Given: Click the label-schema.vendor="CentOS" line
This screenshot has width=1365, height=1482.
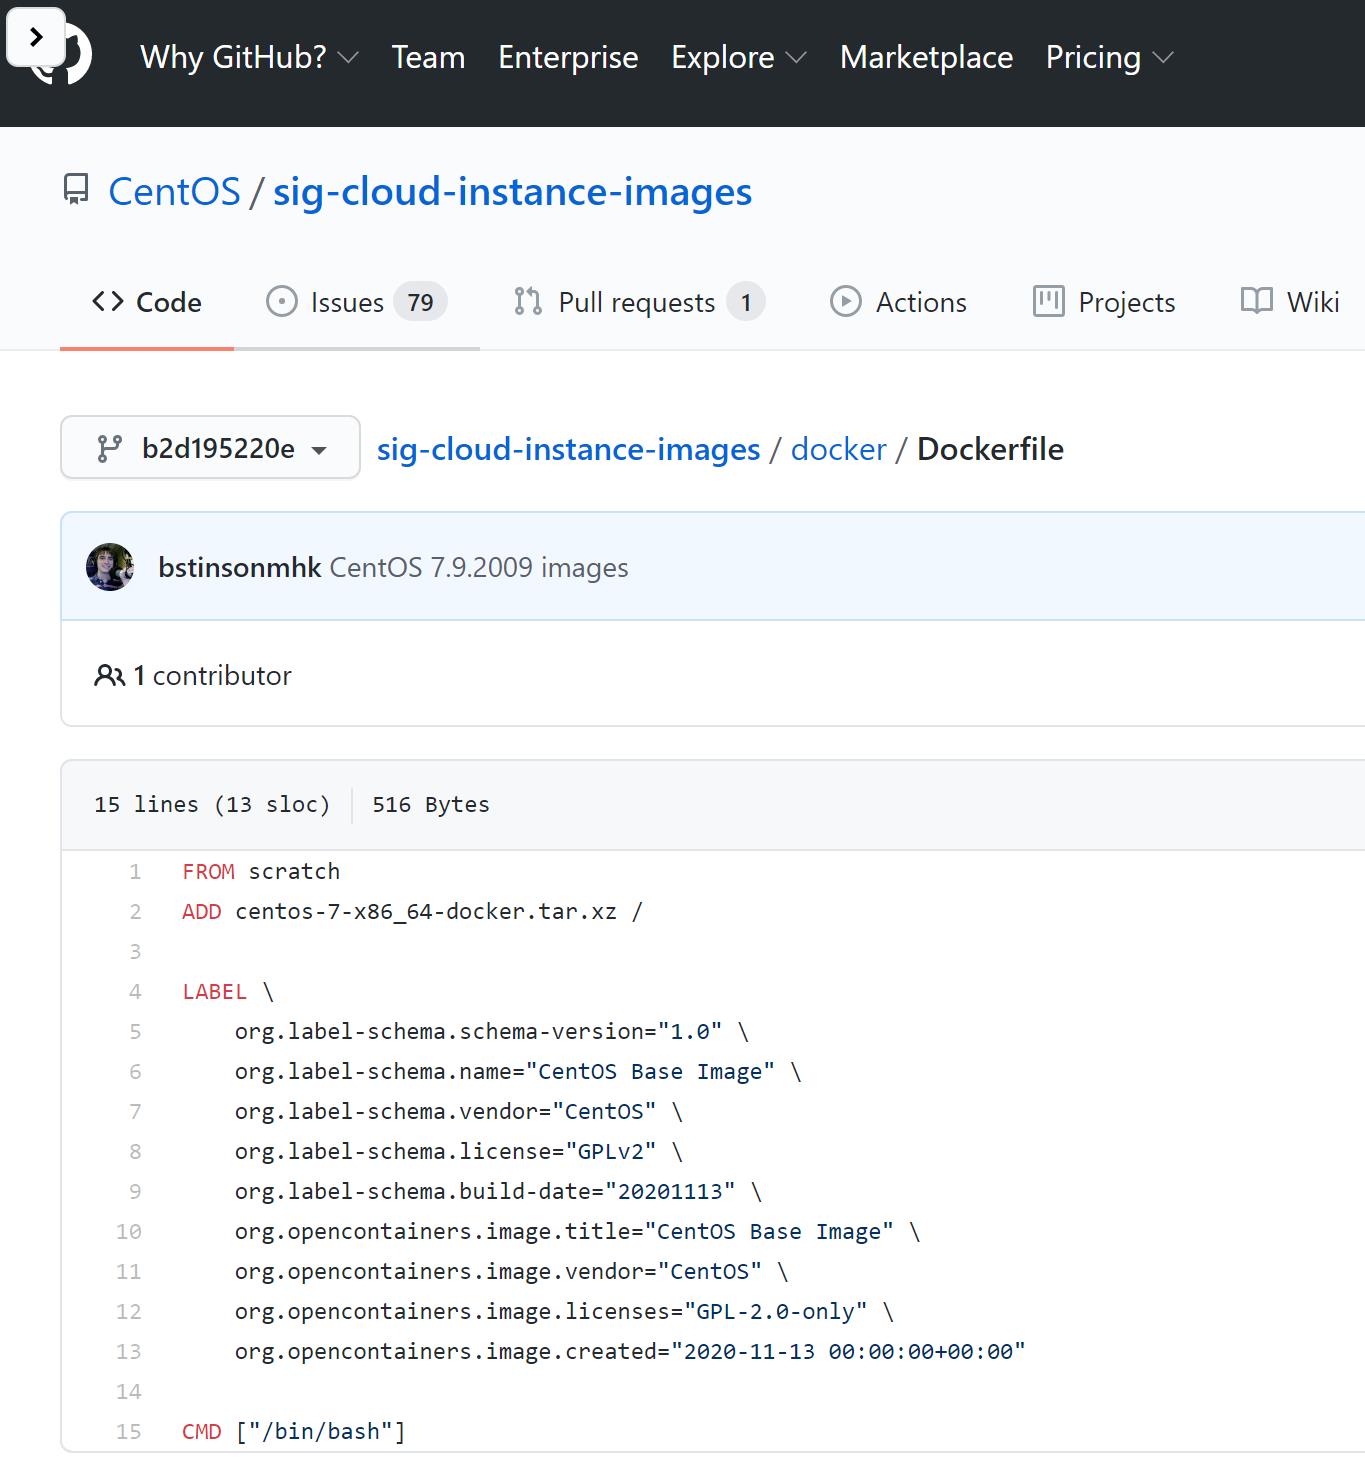Looking at the screenshot, I should point(459,1111).
